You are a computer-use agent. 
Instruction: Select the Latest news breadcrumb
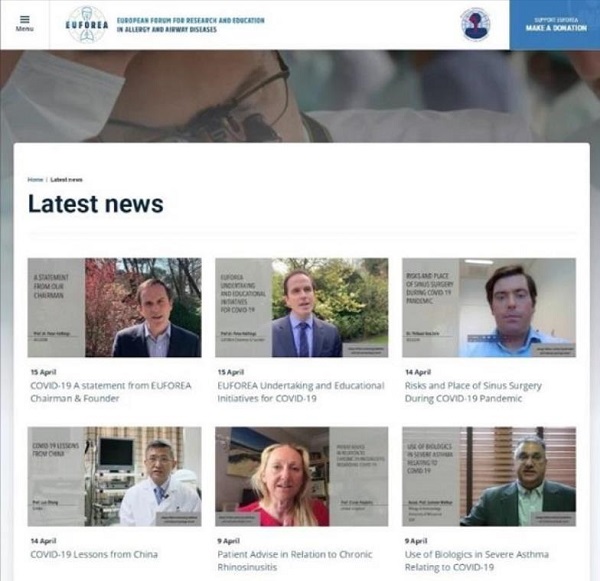click(x=66, y=179)
